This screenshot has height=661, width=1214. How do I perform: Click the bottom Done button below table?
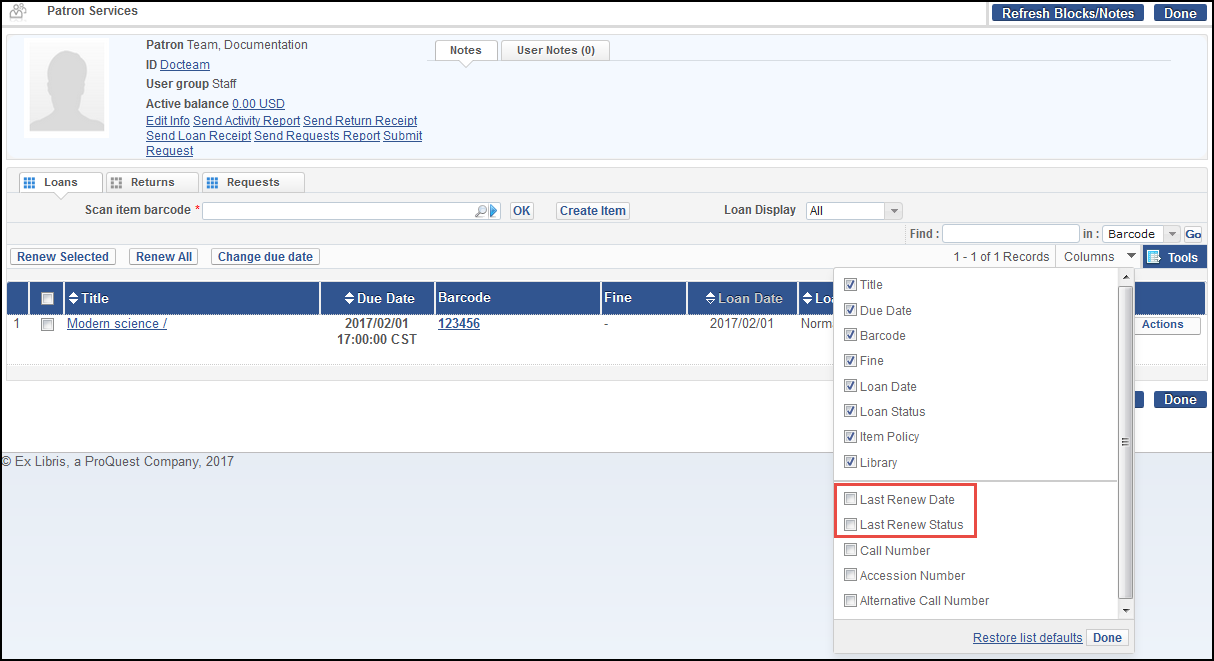1180,400
